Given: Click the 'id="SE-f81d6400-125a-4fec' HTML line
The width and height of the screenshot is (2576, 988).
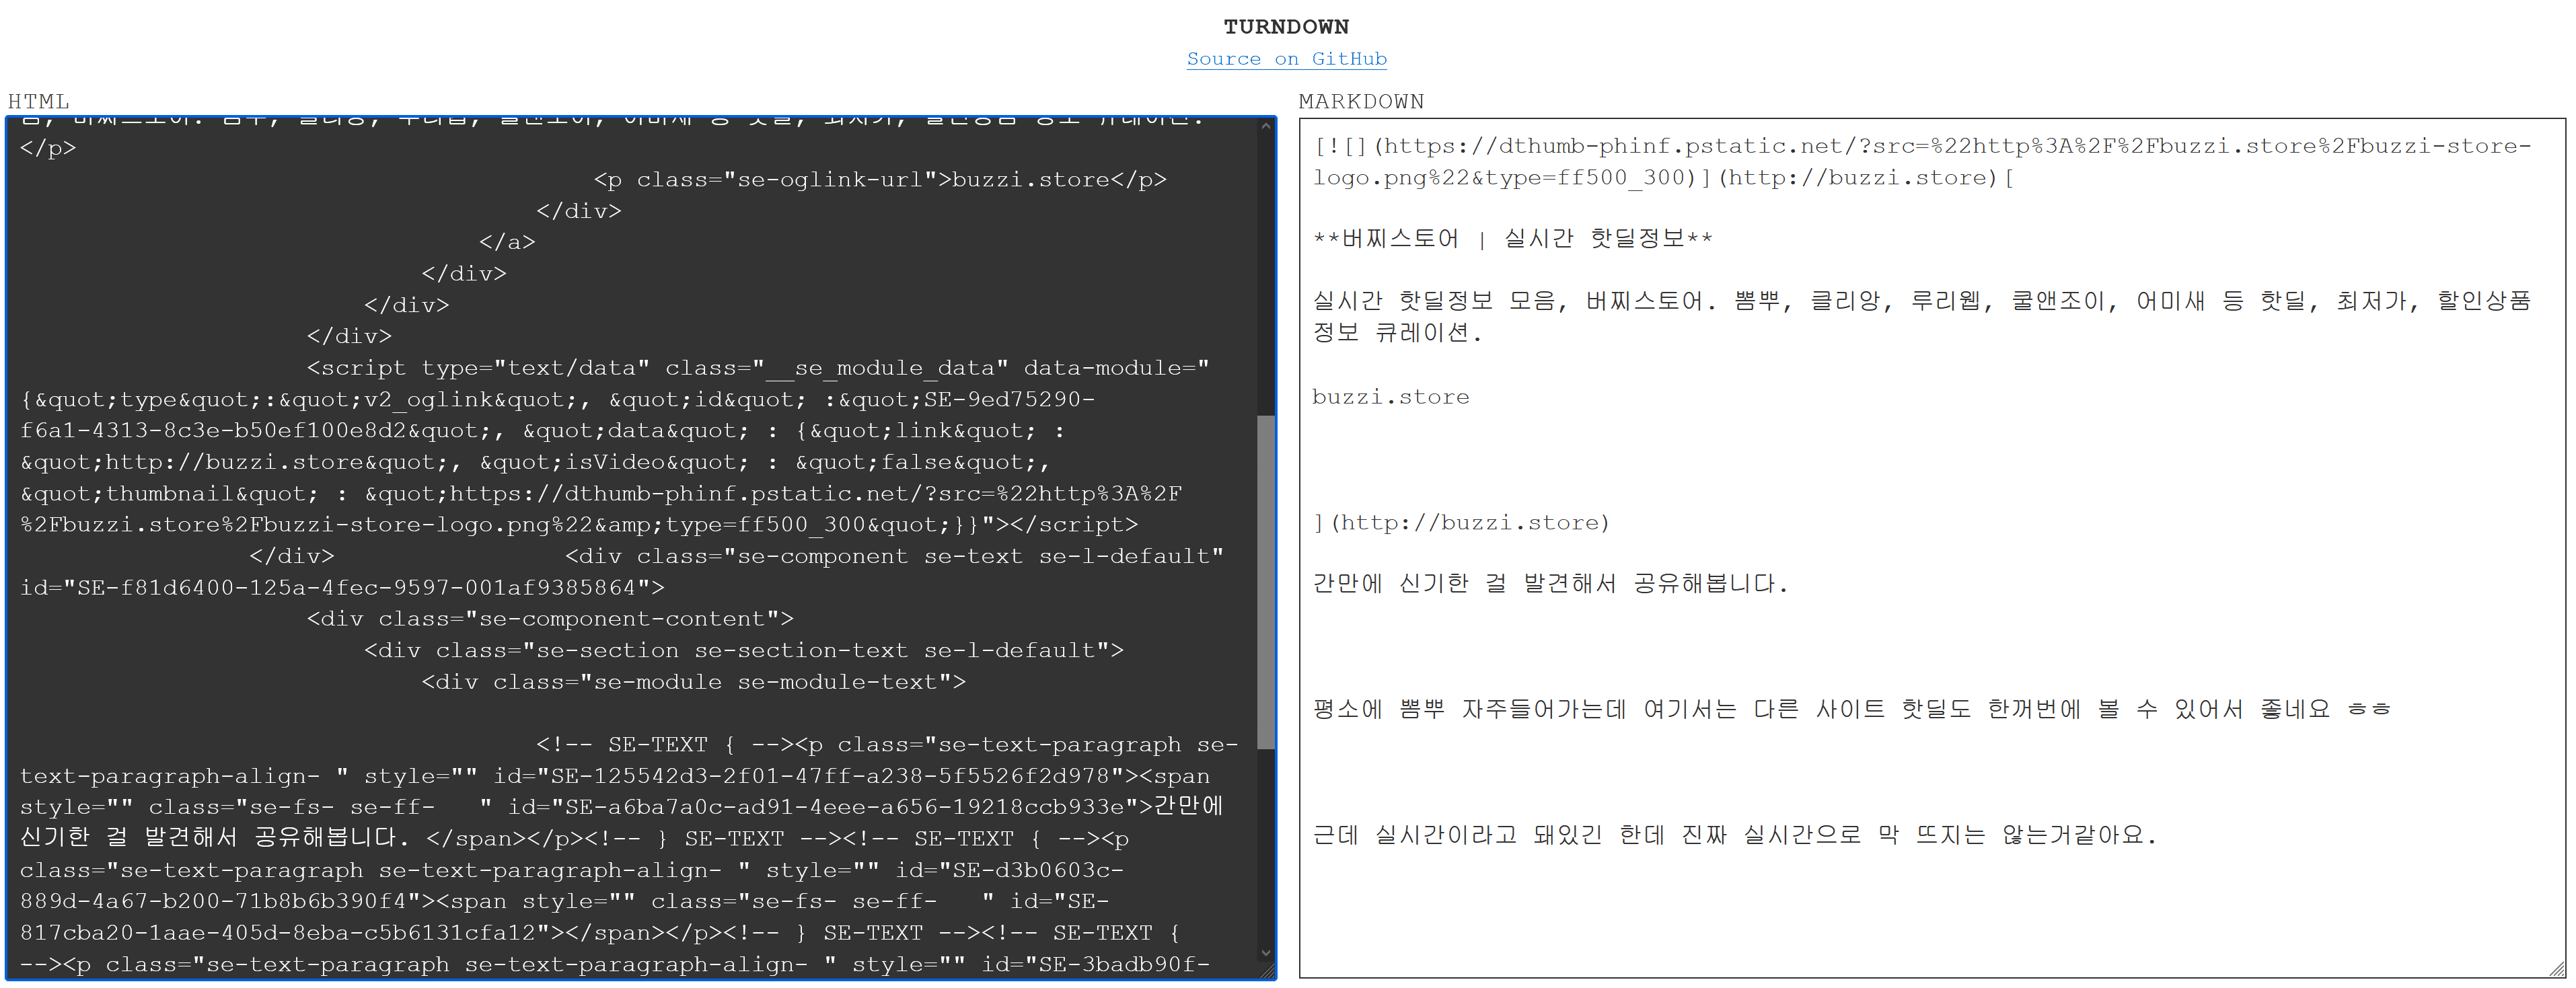Looking at the screenshot, I should 342,588.
